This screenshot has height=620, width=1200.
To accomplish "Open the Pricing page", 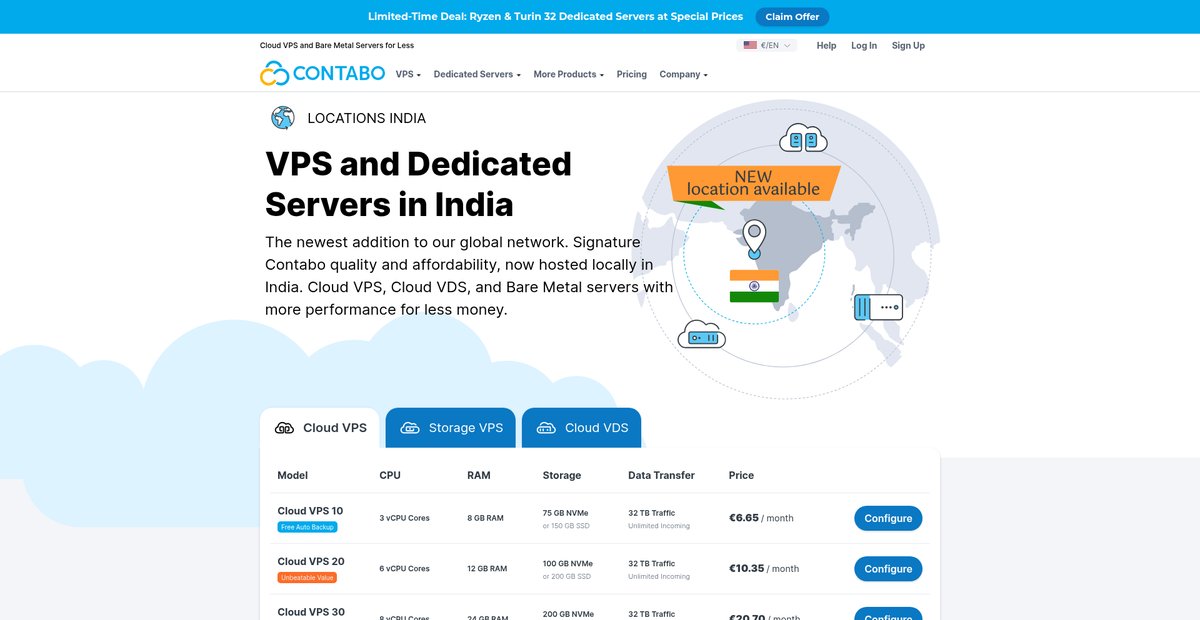I will (x=631, y=74).
